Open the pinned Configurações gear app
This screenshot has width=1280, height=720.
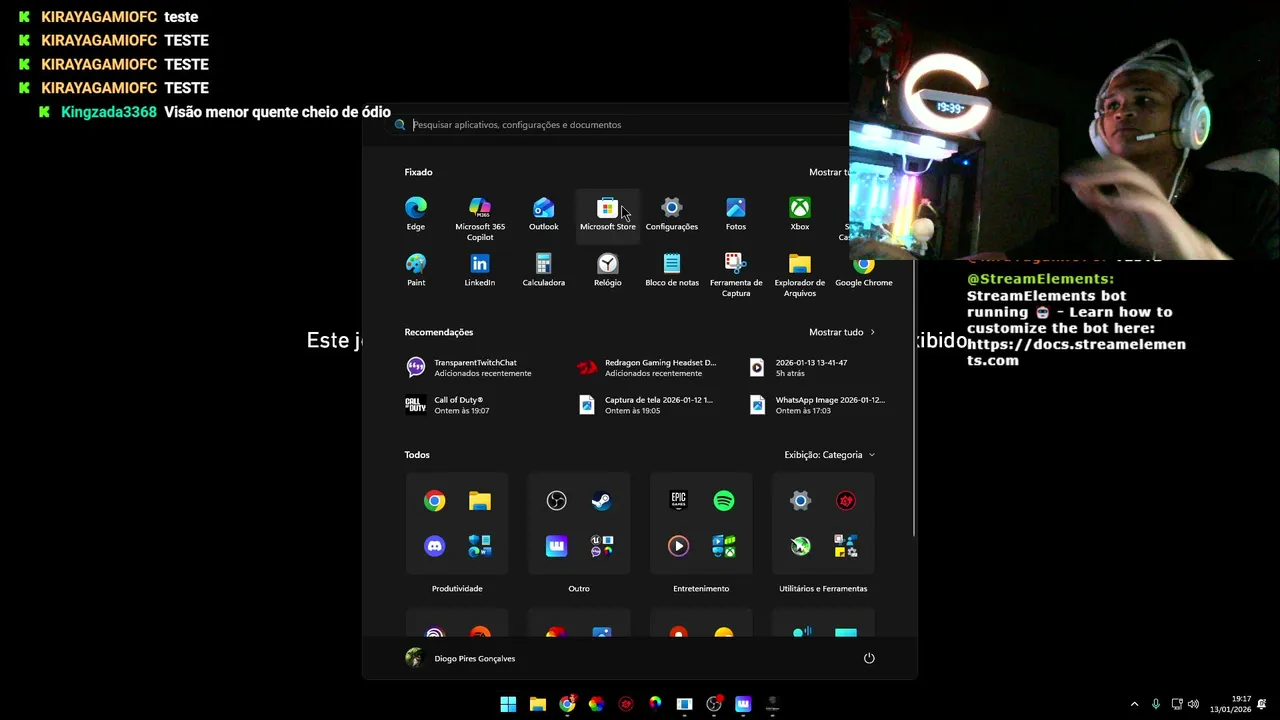(672, 213)
